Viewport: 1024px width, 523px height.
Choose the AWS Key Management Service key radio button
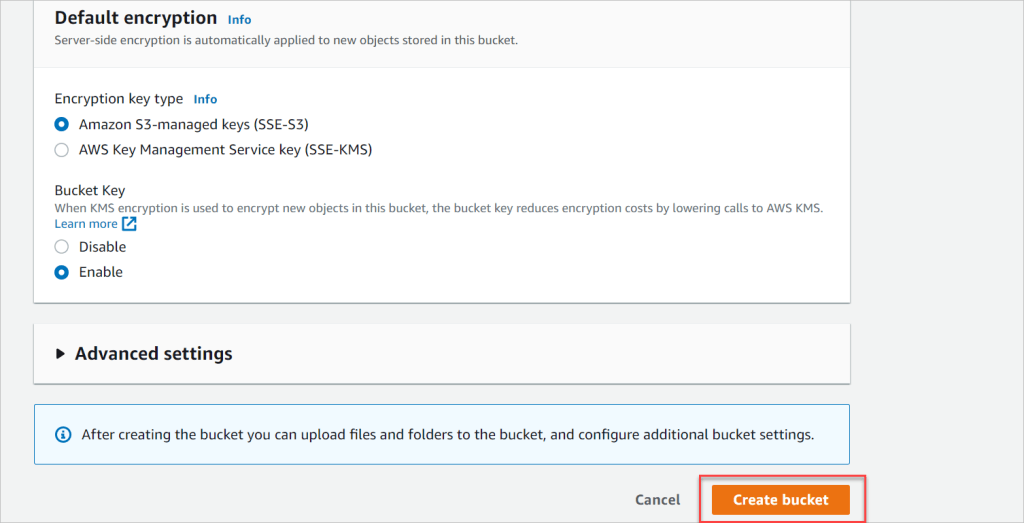pyautogui.click(x=61, y=150)
